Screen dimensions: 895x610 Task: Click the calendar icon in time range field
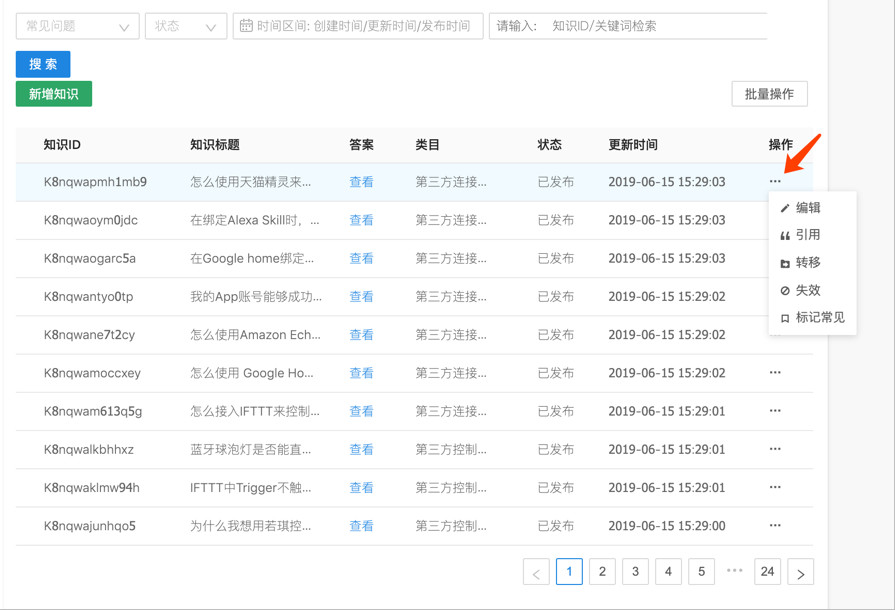(x=246, y=26)
